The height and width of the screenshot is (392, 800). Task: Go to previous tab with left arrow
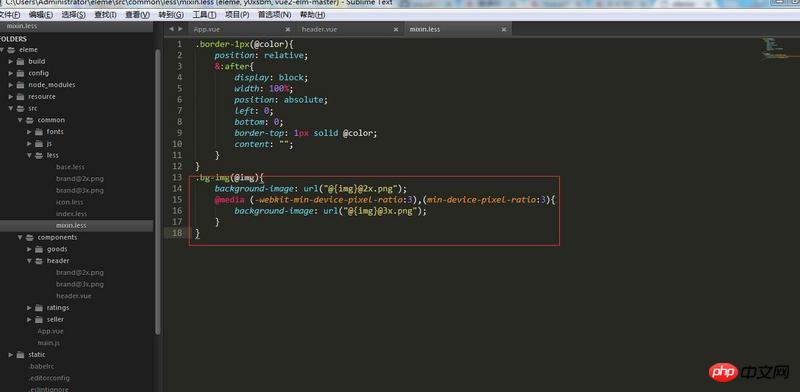171,29
